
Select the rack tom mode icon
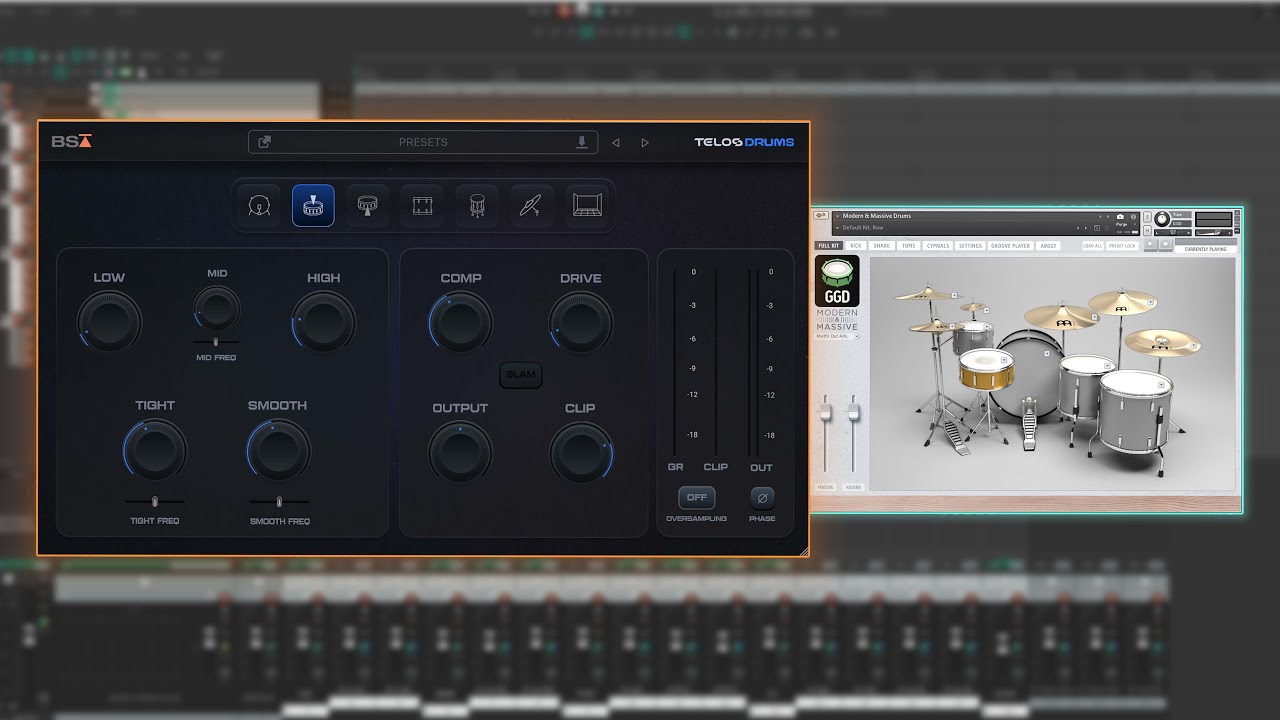422,205
